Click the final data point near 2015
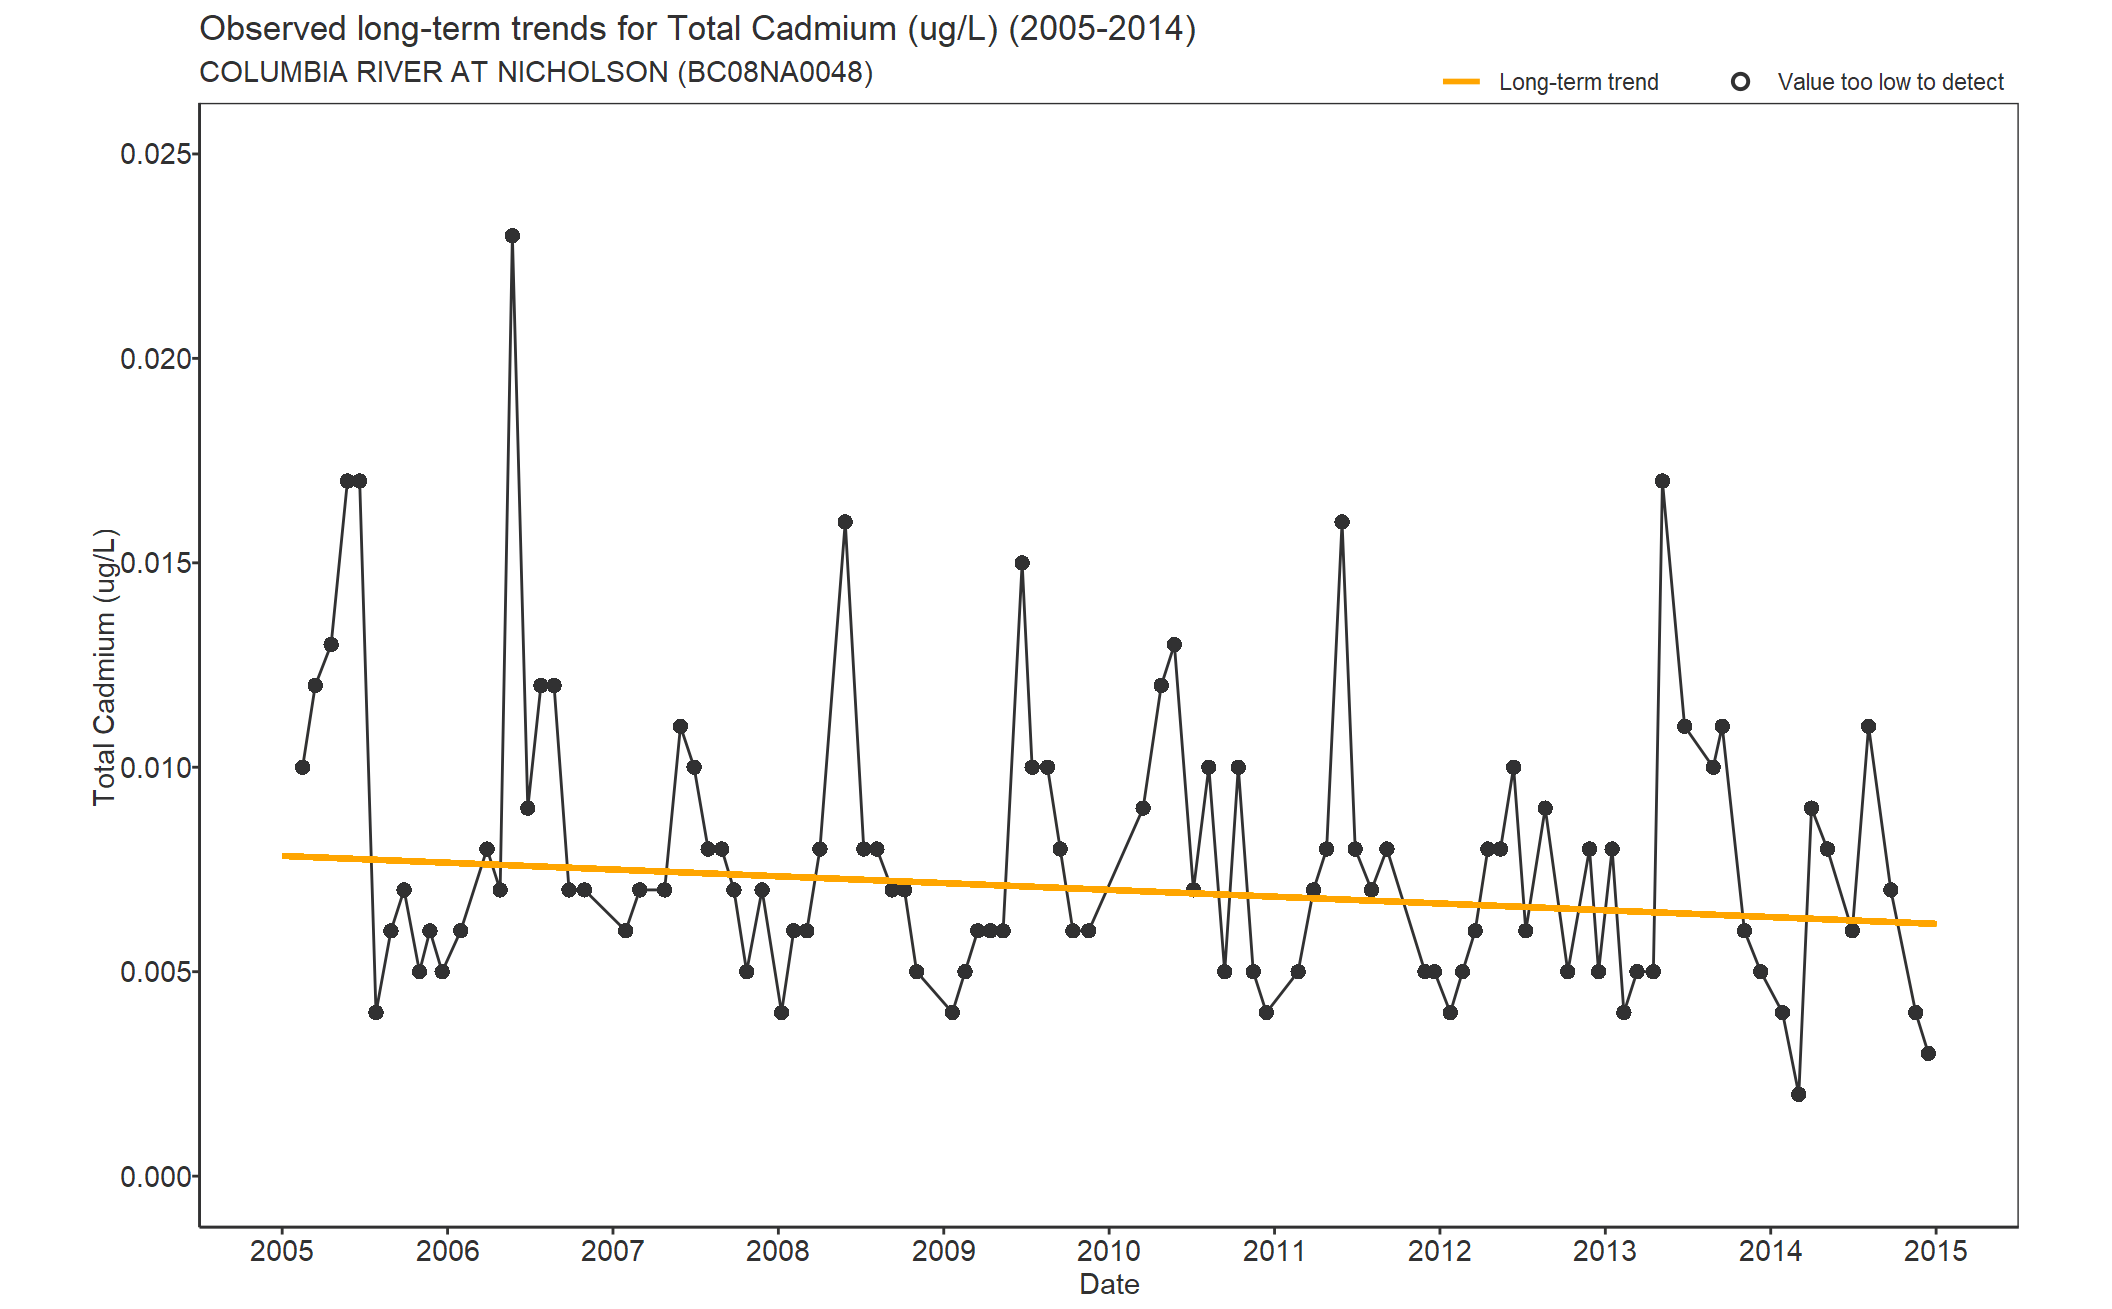This screenshot has width=2112, height=1309. (1928, 1053)
